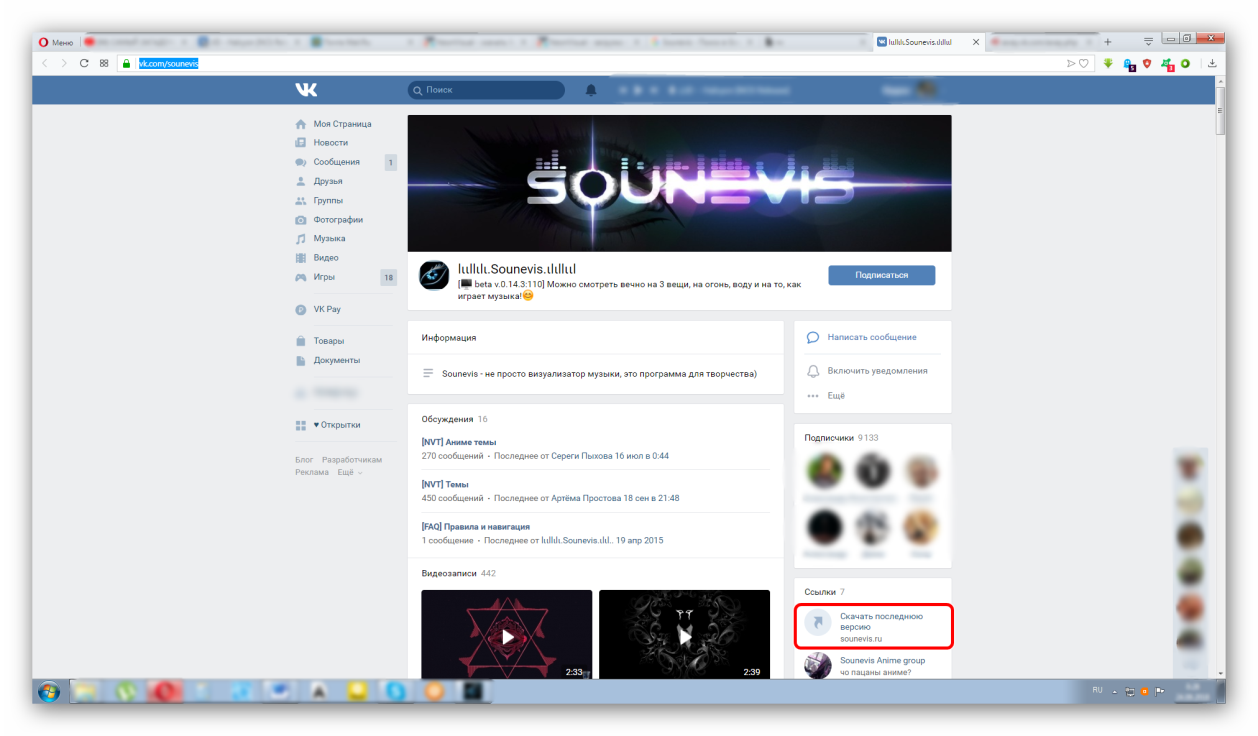Click RU language indicator in tray
Viewport: 1258px width, 736px height.
click(x=1097, y=690)
